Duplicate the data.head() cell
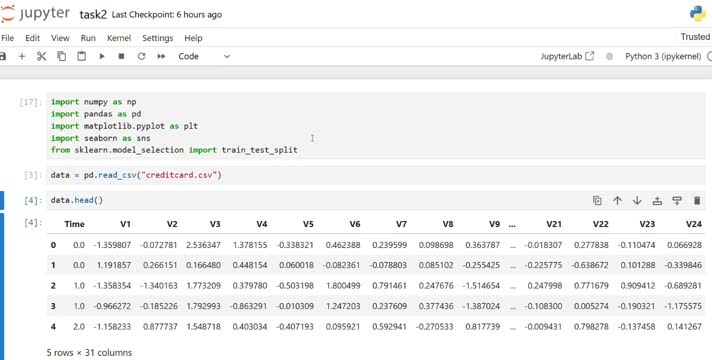The width and height of the screenshot is (712, 360). (597, 201)
